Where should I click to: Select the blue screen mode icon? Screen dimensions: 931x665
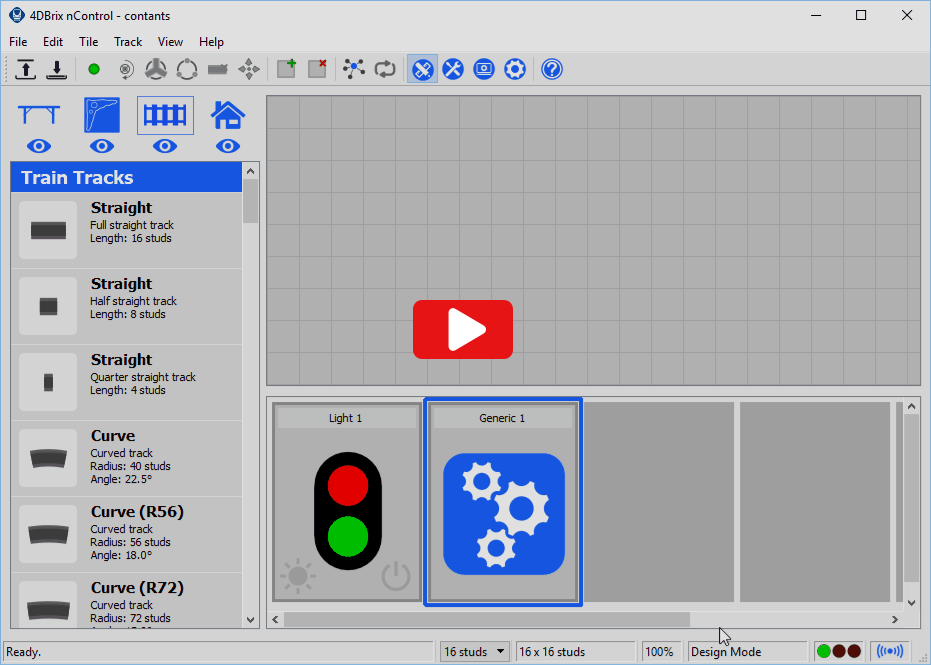[x=484, y=69]
